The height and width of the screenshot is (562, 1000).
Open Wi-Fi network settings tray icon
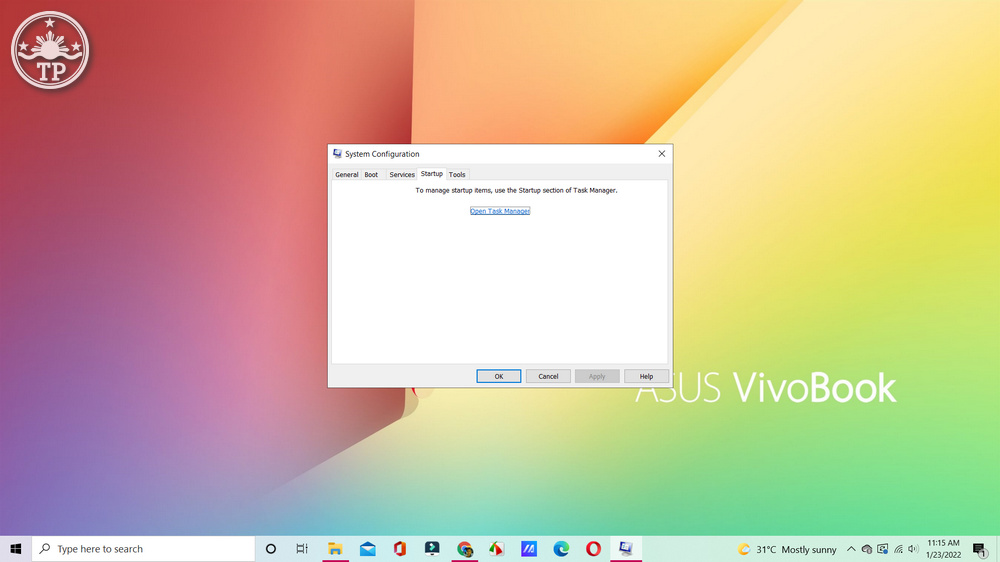tap(898, 549)
